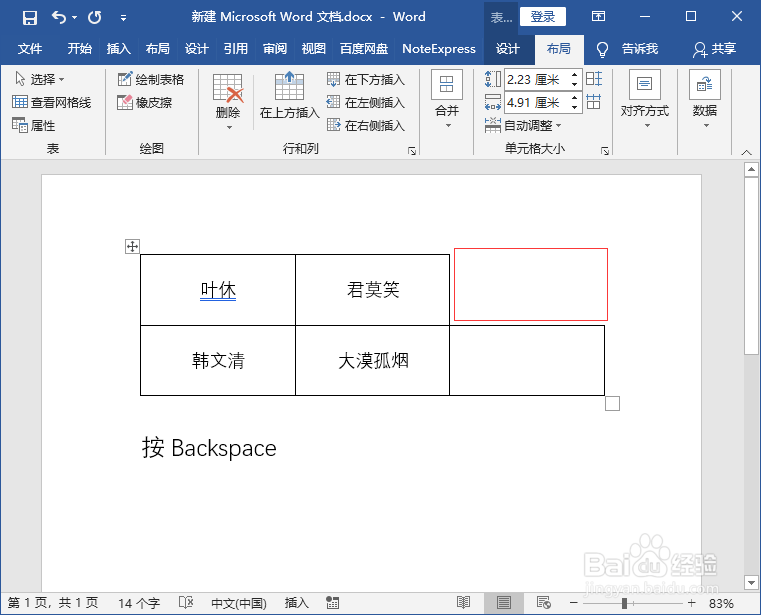The height and width of the screenshot is (615, 761).
Task: Click the distribute rows icon
Action: pos(594,79)
